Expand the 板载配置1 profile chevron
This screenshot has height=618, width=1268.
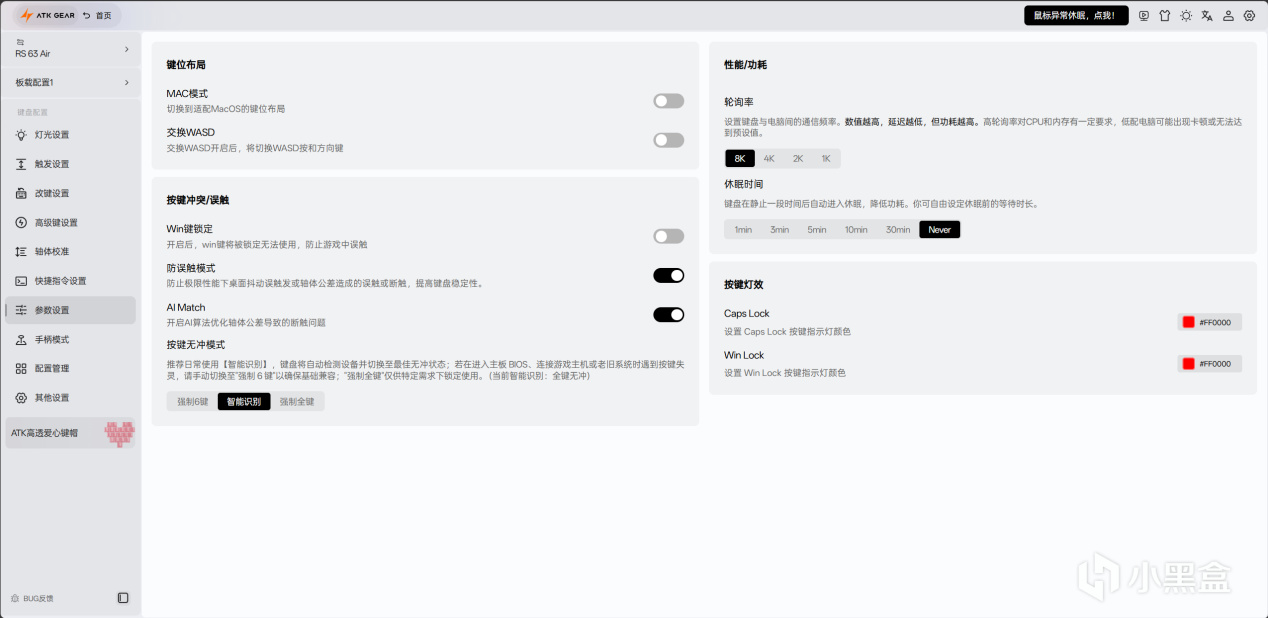coord(126,82)
